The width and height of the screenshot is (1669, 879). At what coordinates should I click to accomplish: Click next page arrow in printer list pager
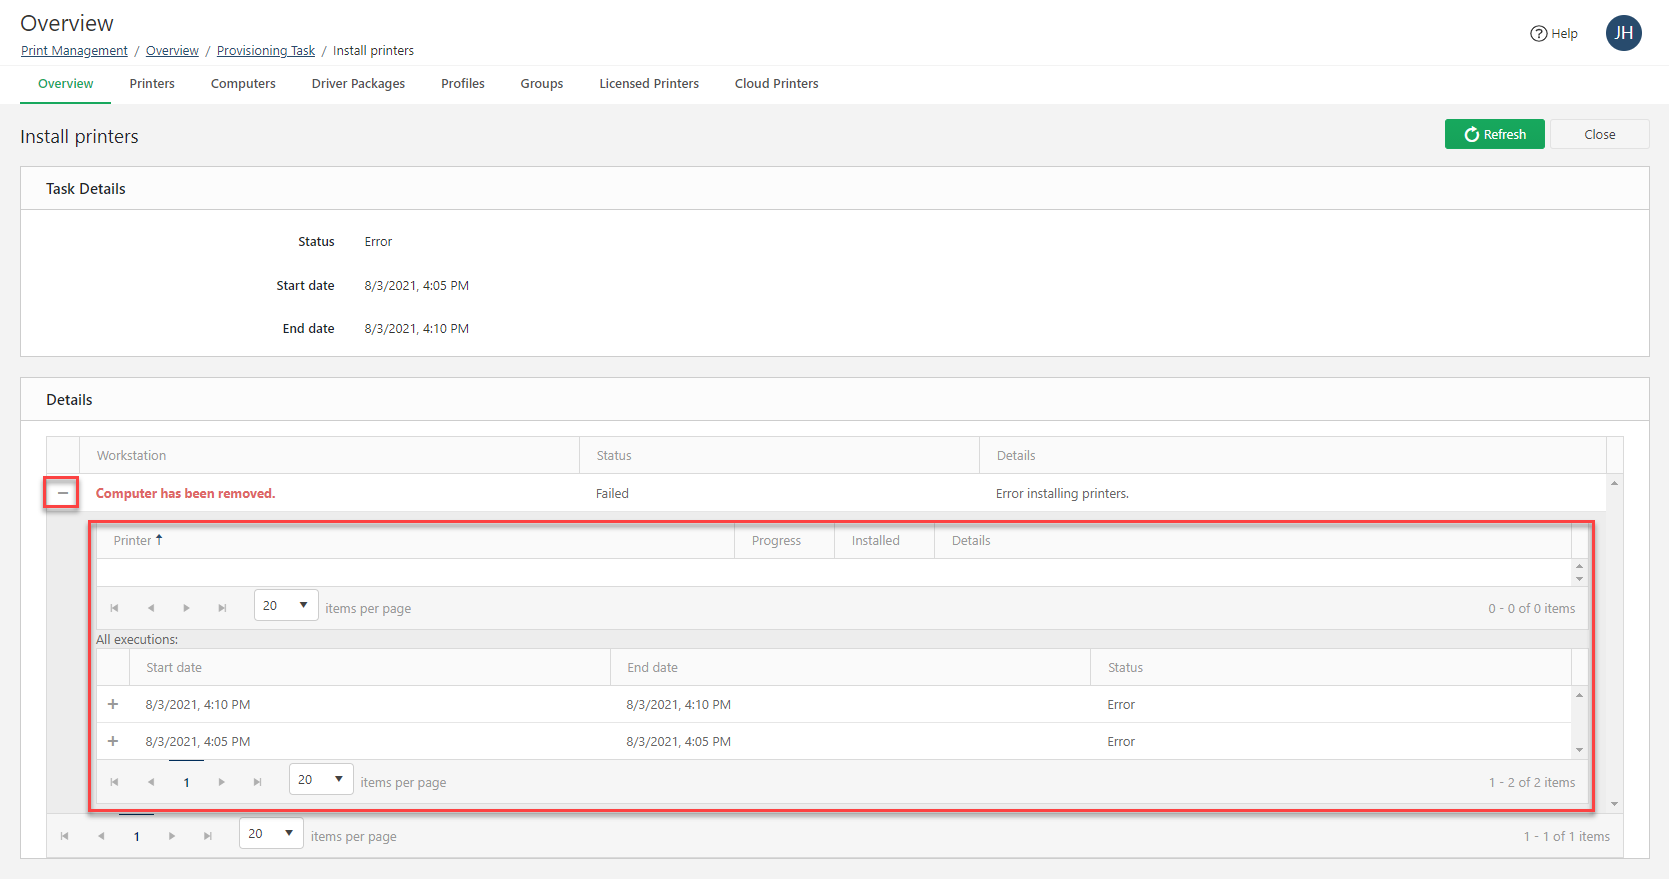186,608
